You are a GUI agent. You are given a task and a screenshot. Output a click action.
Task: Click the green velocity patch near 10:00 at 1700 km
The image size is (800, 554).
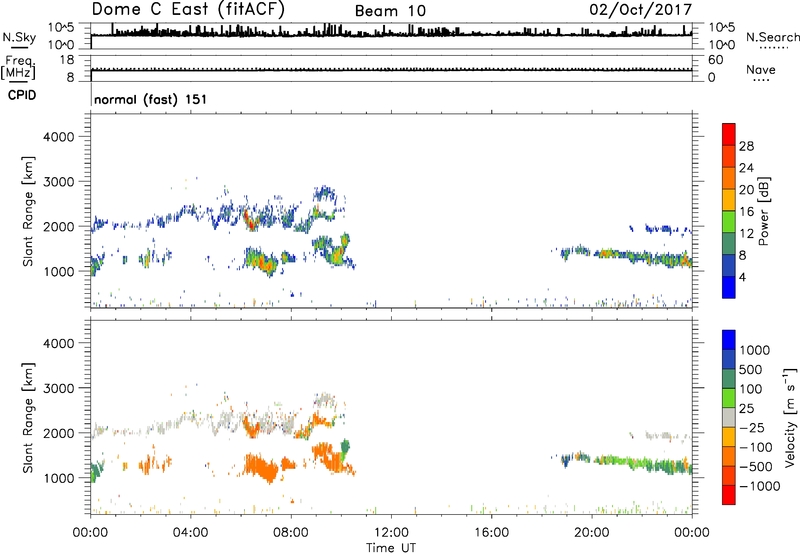click(345, 447)
